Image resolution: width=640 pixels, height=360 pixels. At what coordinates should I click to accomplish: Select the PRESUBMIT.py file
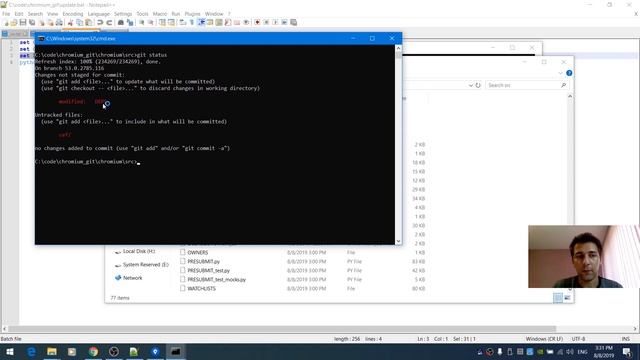pos(204,262)
